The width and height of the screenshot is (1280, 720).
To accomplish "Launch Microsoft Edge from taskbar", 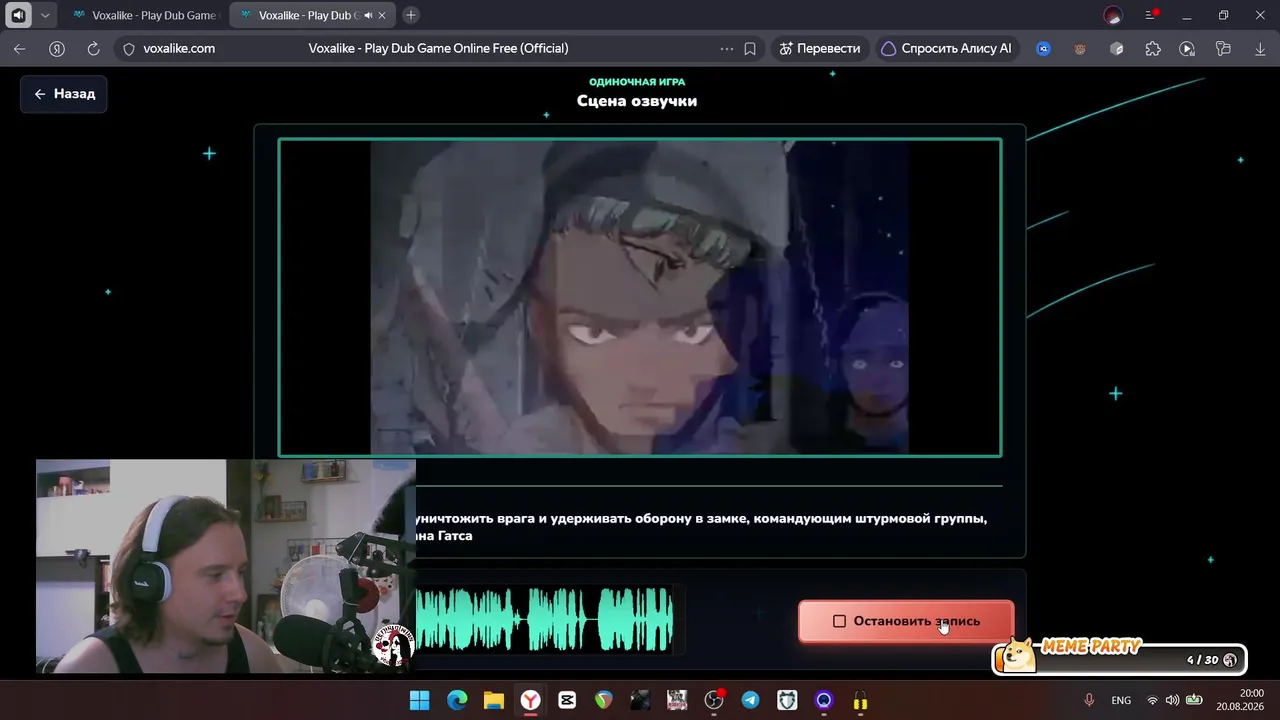I will coord(457,700).
